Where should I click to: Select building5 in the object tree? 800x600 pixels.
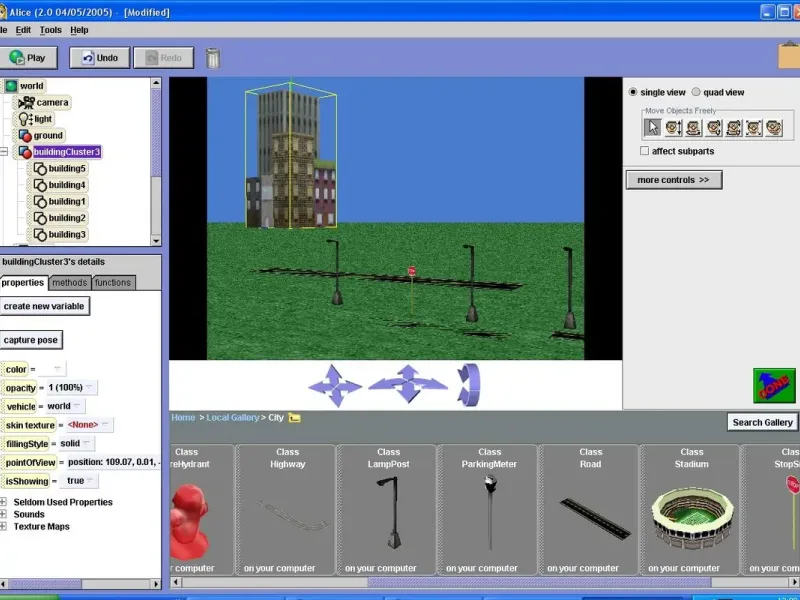[60, 168]
